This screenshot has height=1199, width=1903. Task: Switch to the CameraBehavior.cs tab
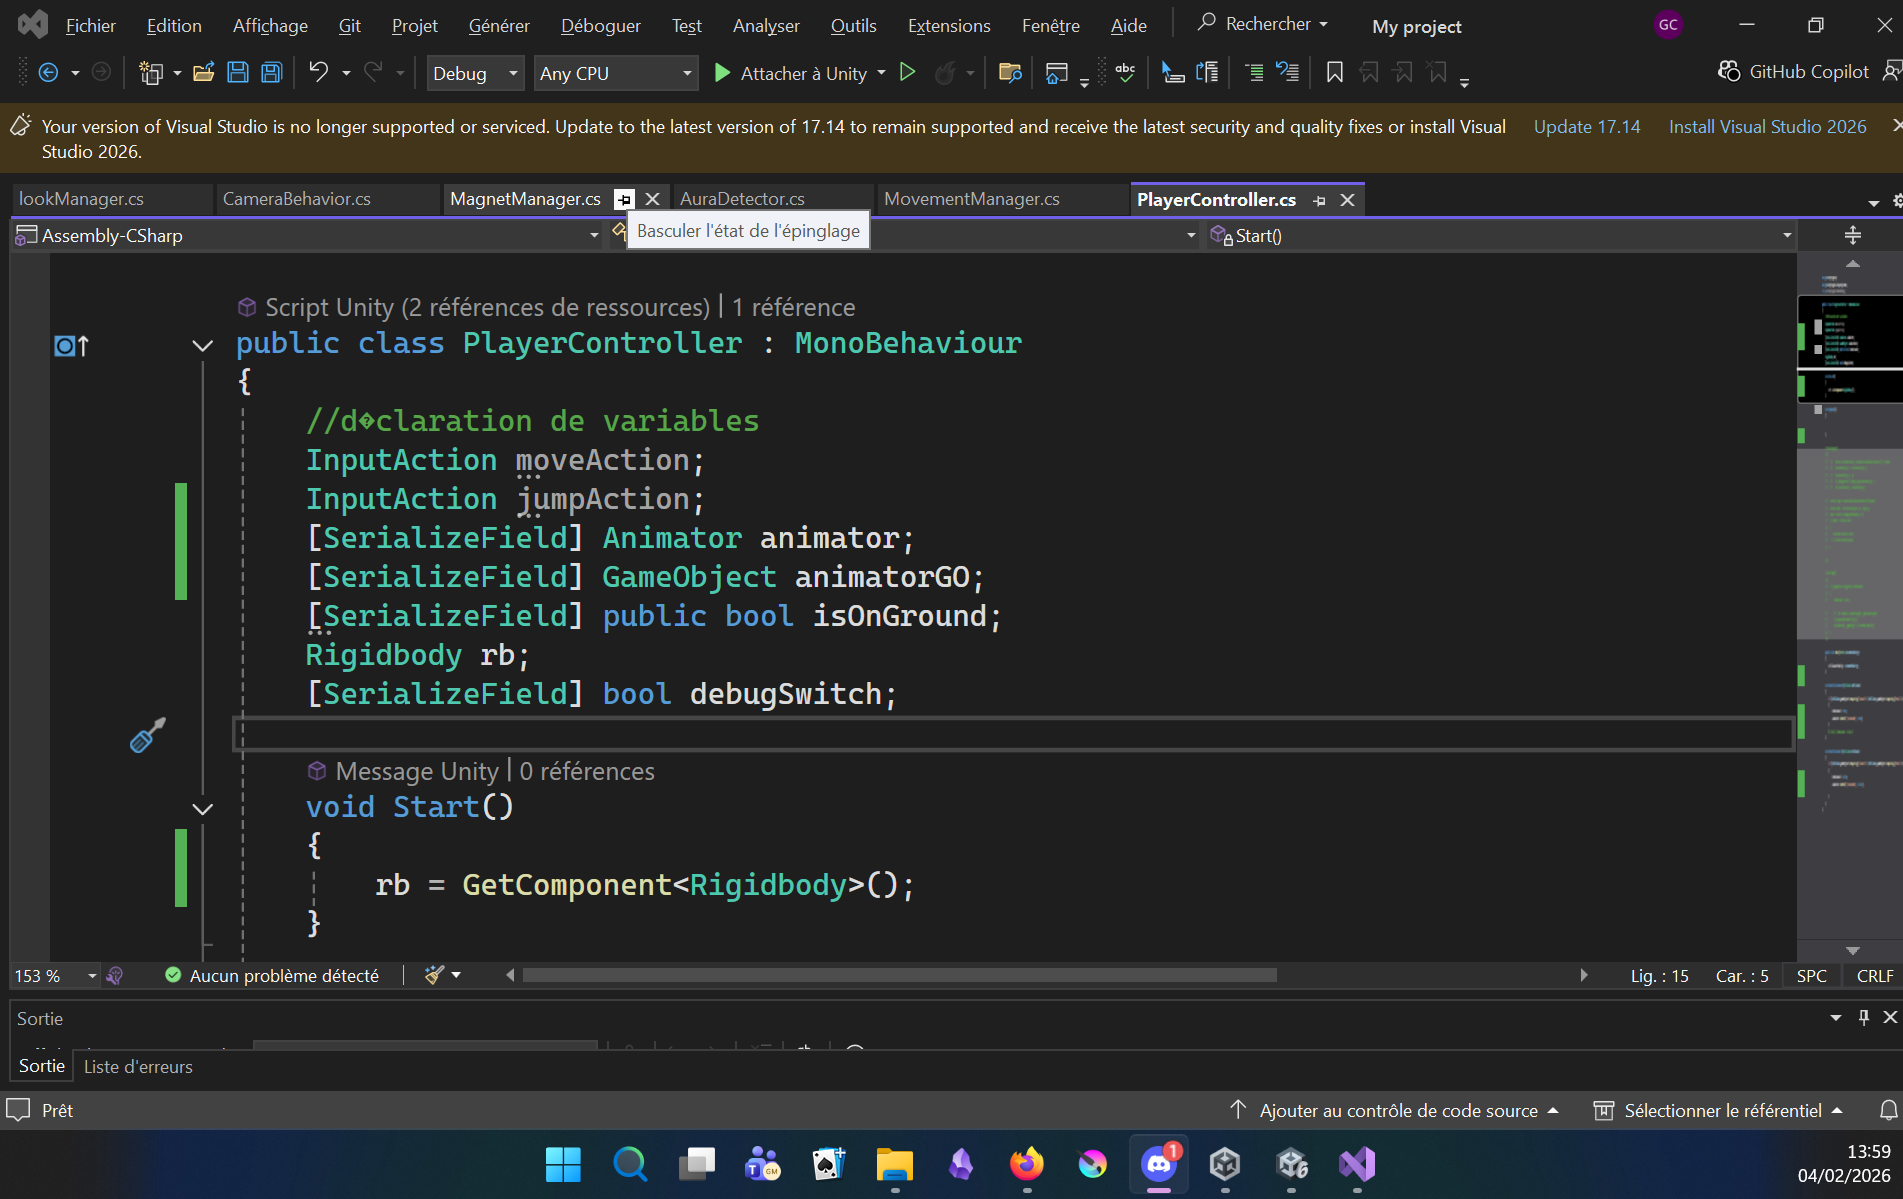point(297,199)
